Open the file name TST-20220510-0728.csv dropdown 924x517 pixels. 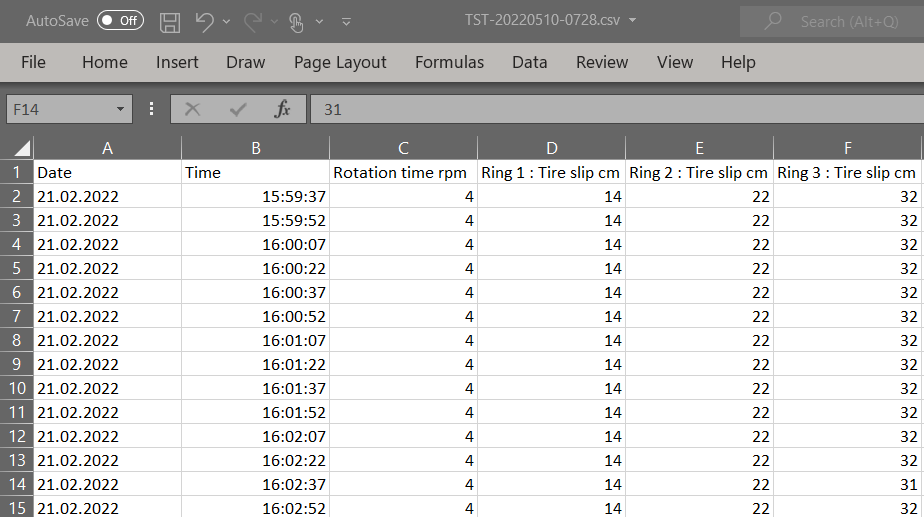tap(633, 20)
